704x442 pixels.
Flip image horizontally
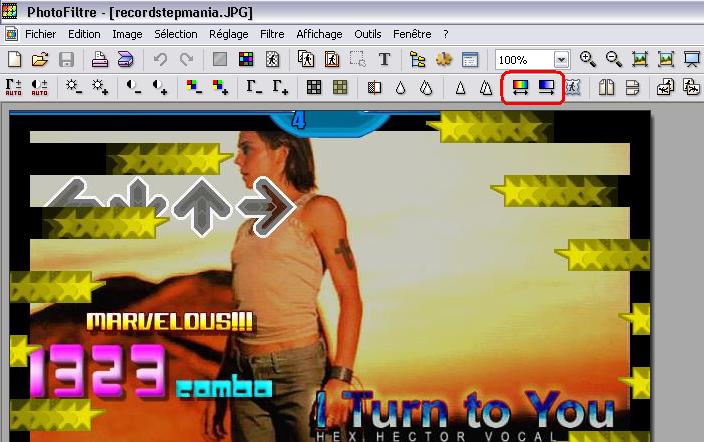(x=606, y=87)
